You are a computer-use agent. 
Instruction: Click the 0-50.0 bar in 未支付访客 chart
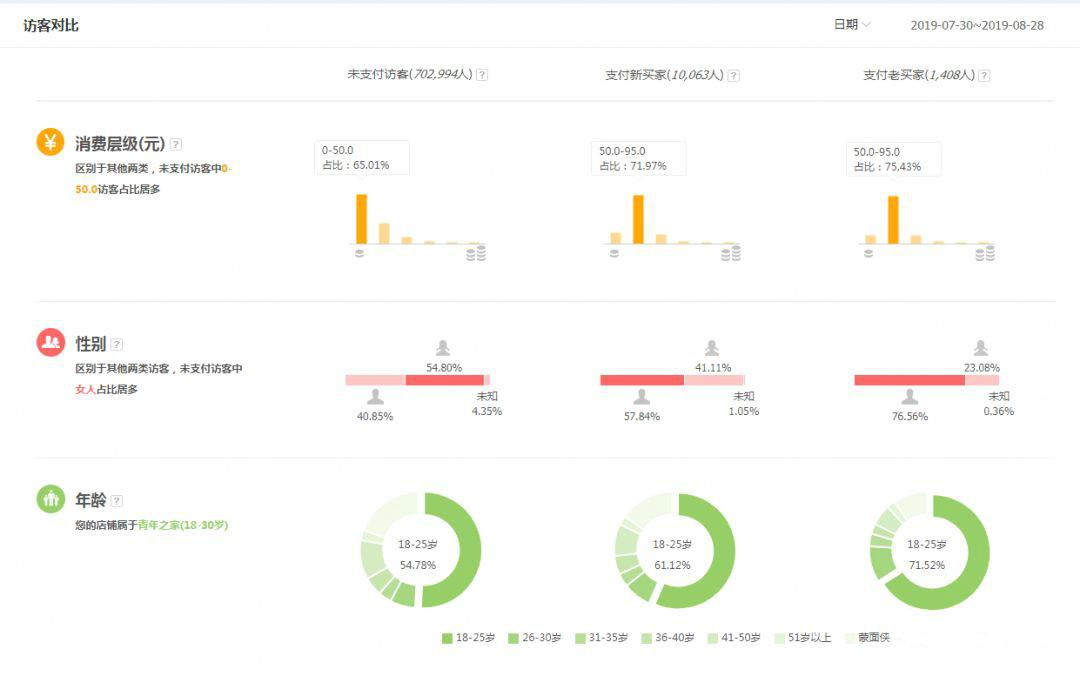pos(362,219)
